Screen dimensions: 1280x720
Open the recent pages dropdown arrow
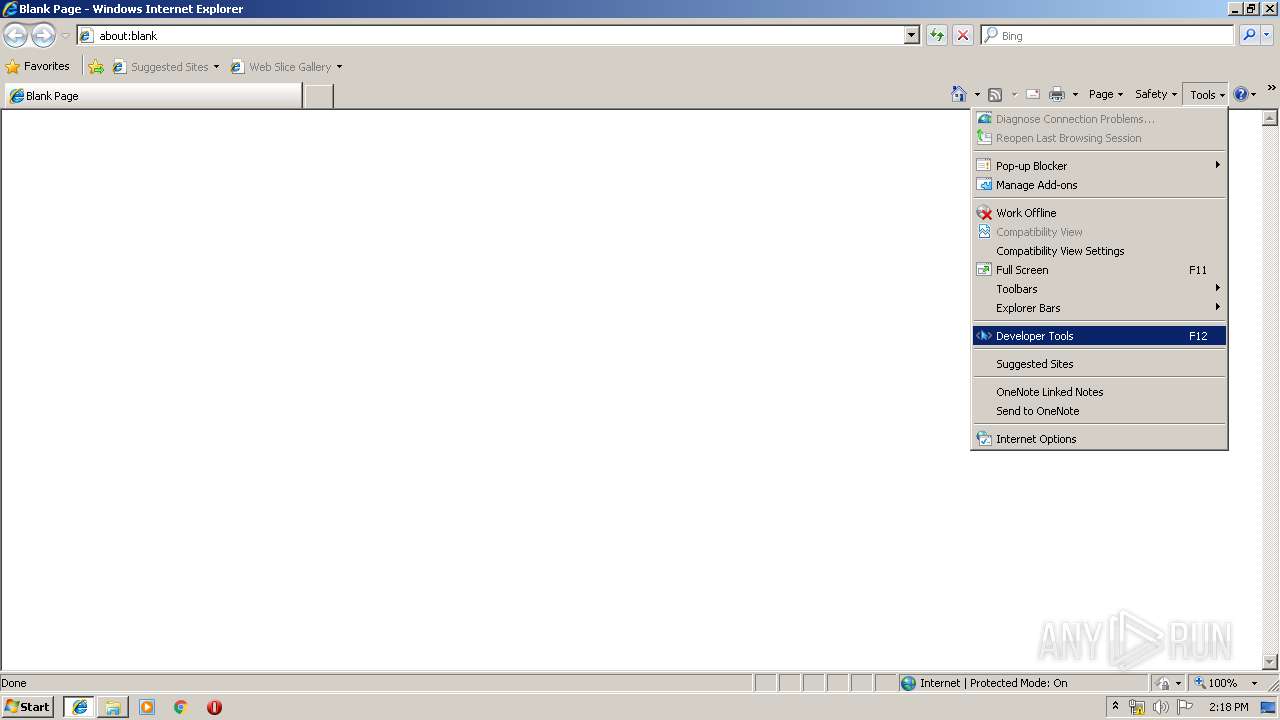click(65, 36)
